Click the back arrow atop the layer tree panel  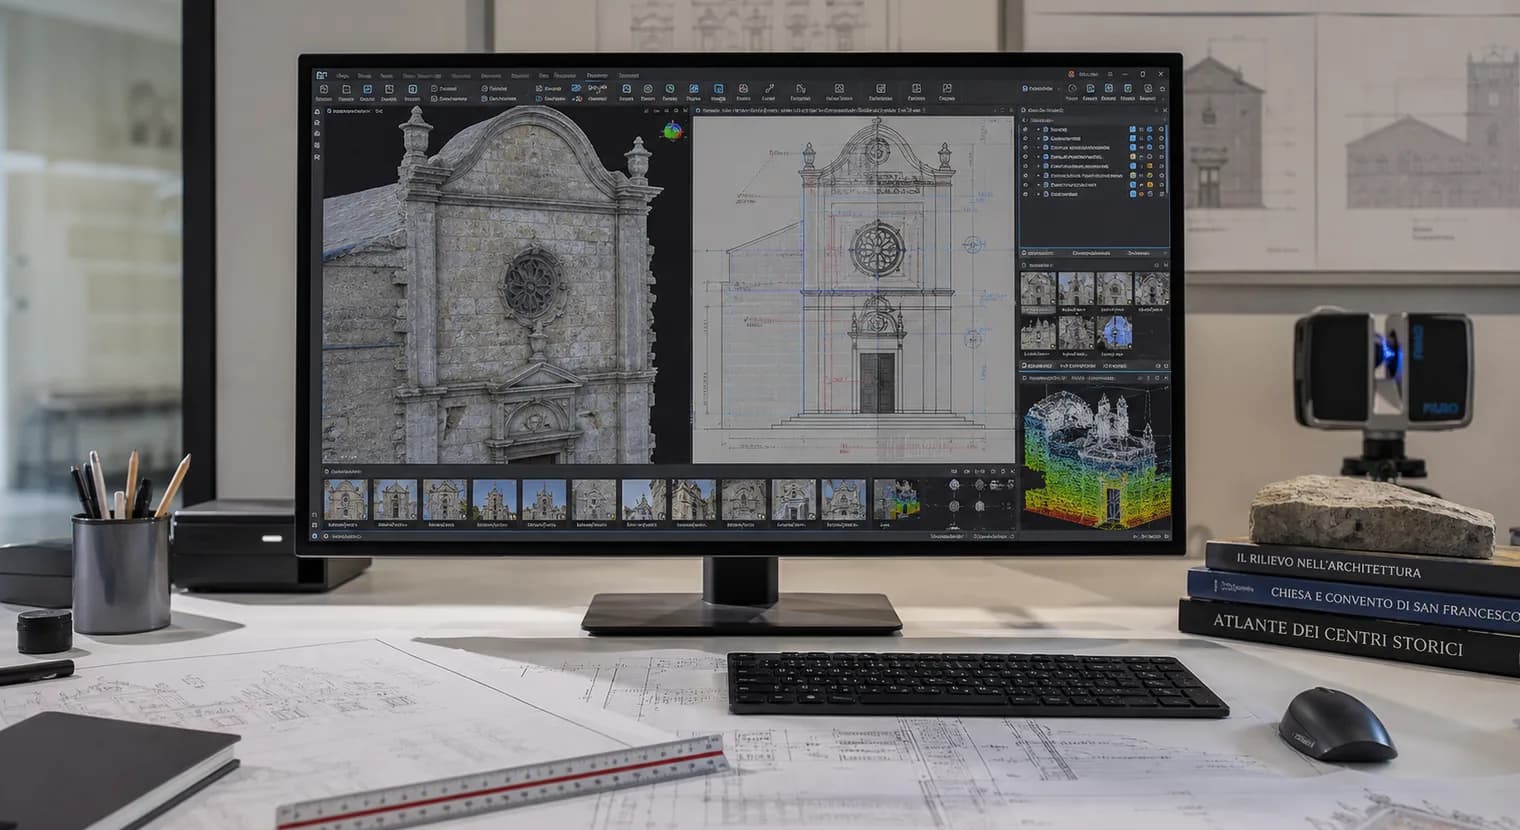coord(1024,120)
